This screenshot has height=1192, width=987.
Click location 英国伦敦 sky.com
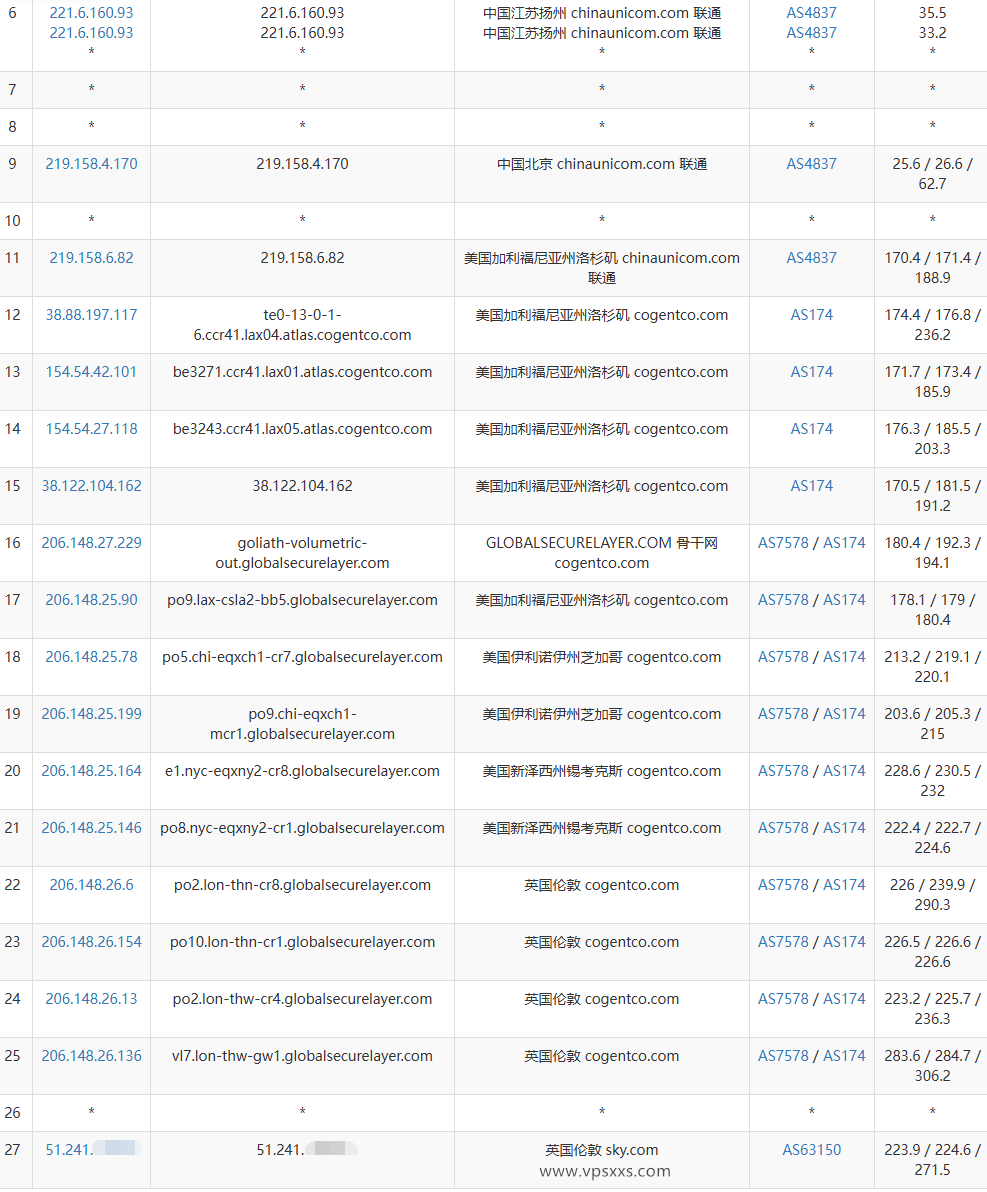coord(602,1150)
